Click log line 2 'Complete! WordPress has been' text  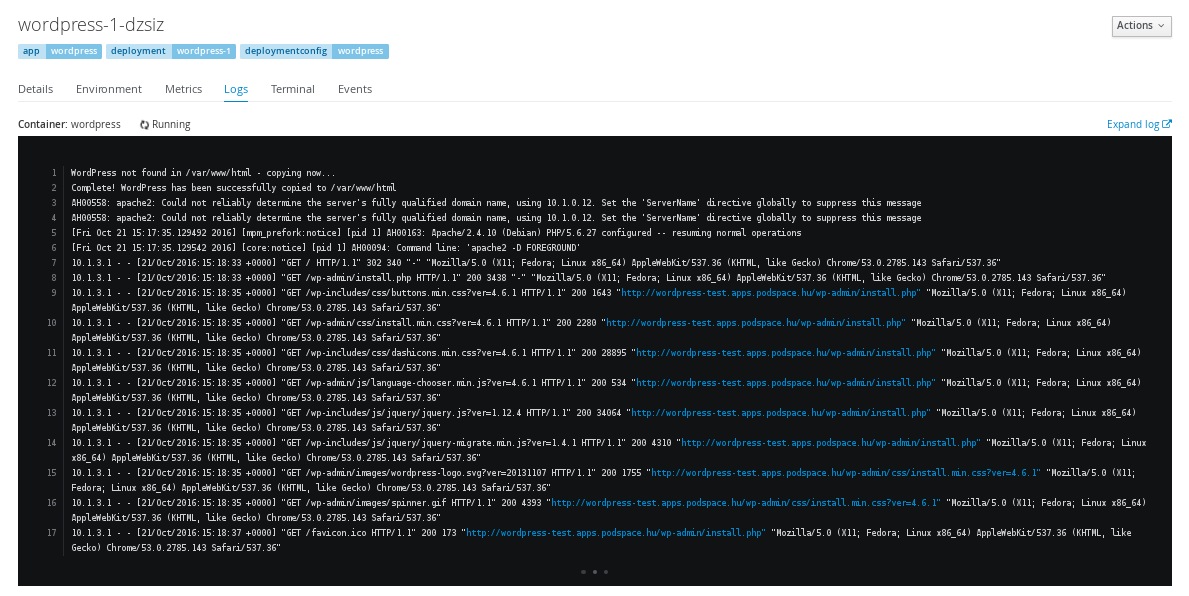(234, 188)
